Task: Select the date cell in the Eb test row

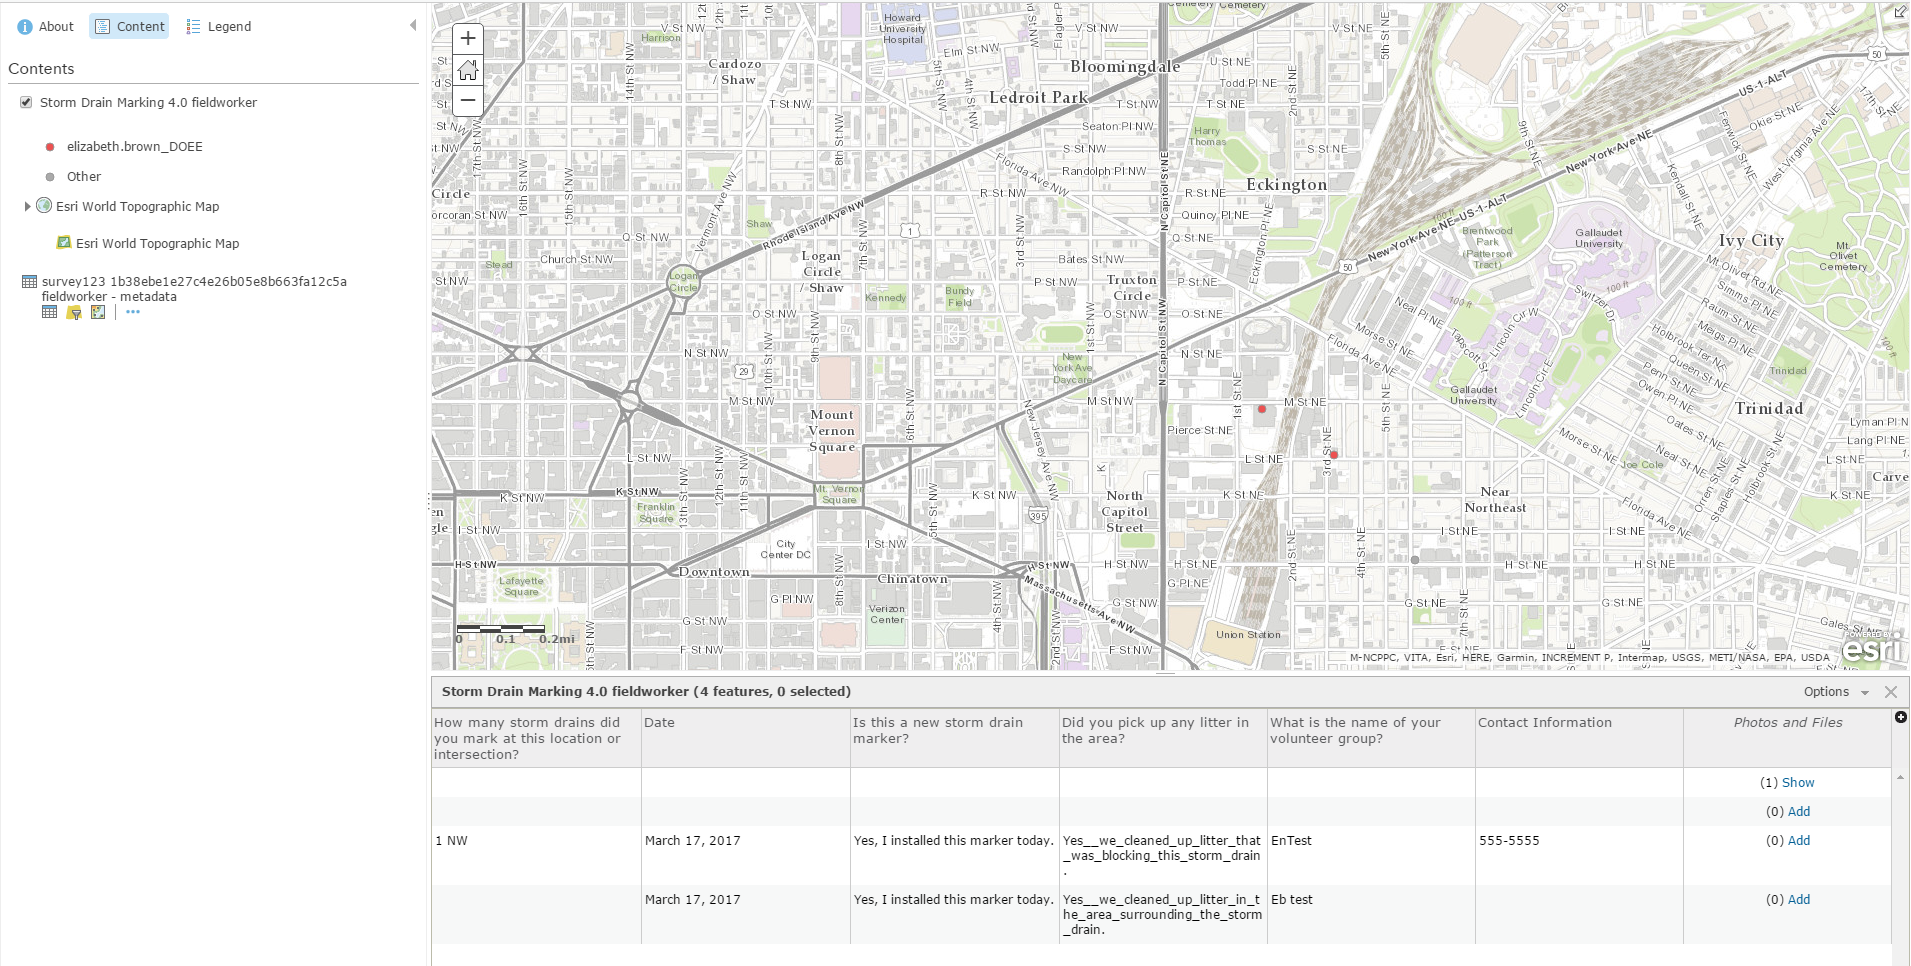Action: click(x=746, y=914)
